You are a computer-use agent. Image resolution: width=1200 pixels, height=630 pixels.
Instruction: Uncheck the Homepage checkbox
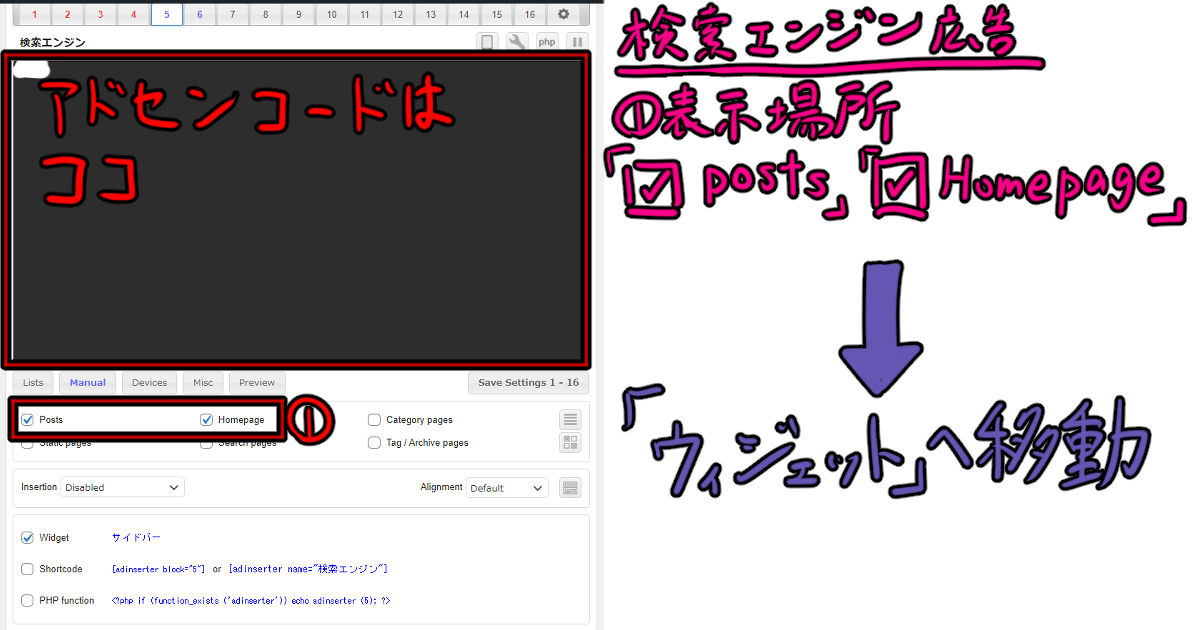click(x=206, y=419)
